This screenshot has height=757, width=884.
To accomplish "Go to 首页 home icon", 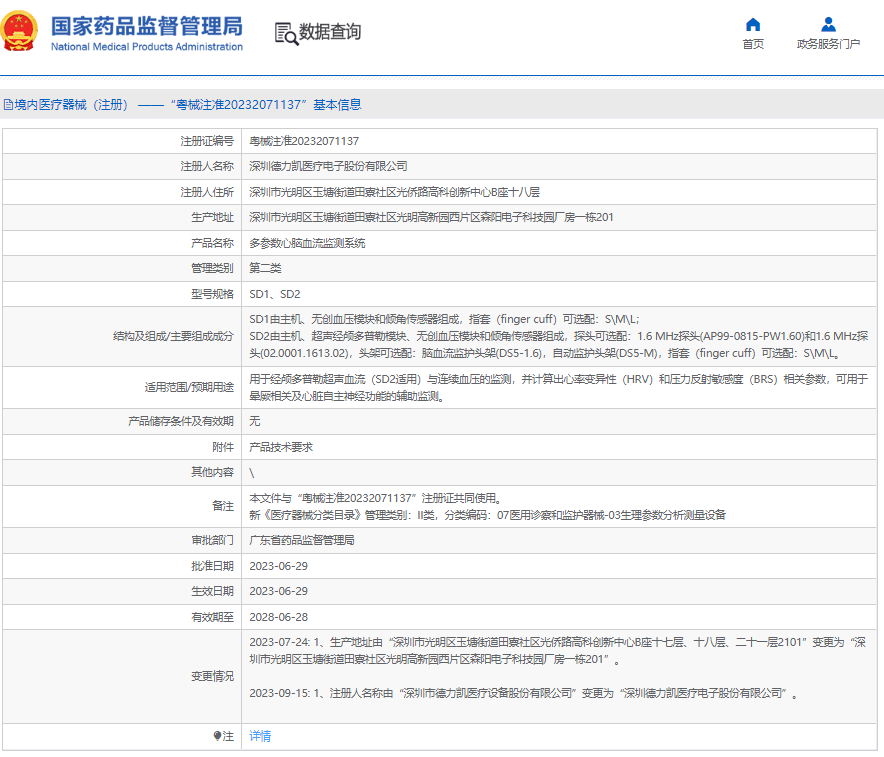I will tap(753, 24).
